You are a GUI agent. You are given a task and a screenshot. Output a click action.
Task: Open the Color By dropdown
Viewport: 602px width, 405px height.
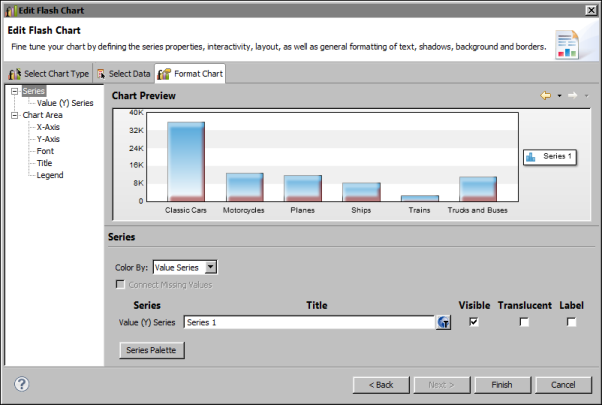(184, 267)
